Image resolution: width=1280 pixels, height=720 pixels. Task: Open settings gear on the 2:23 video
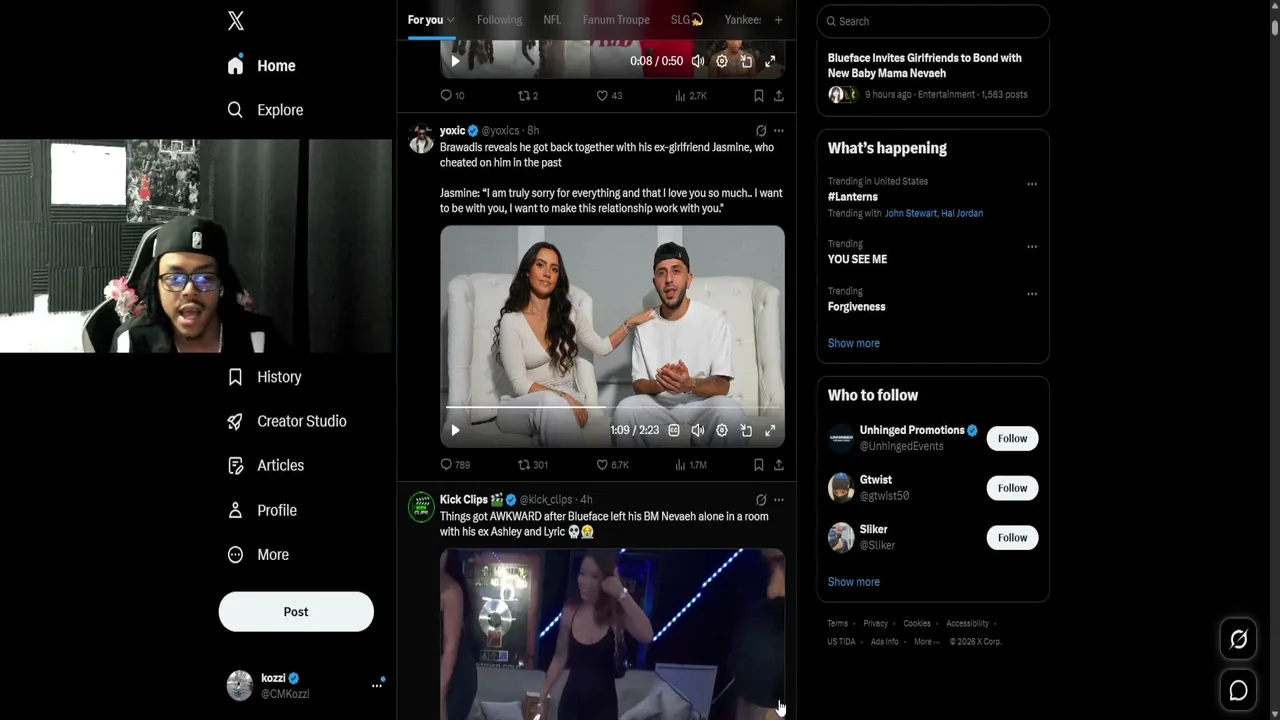click(x=722, y=430)
